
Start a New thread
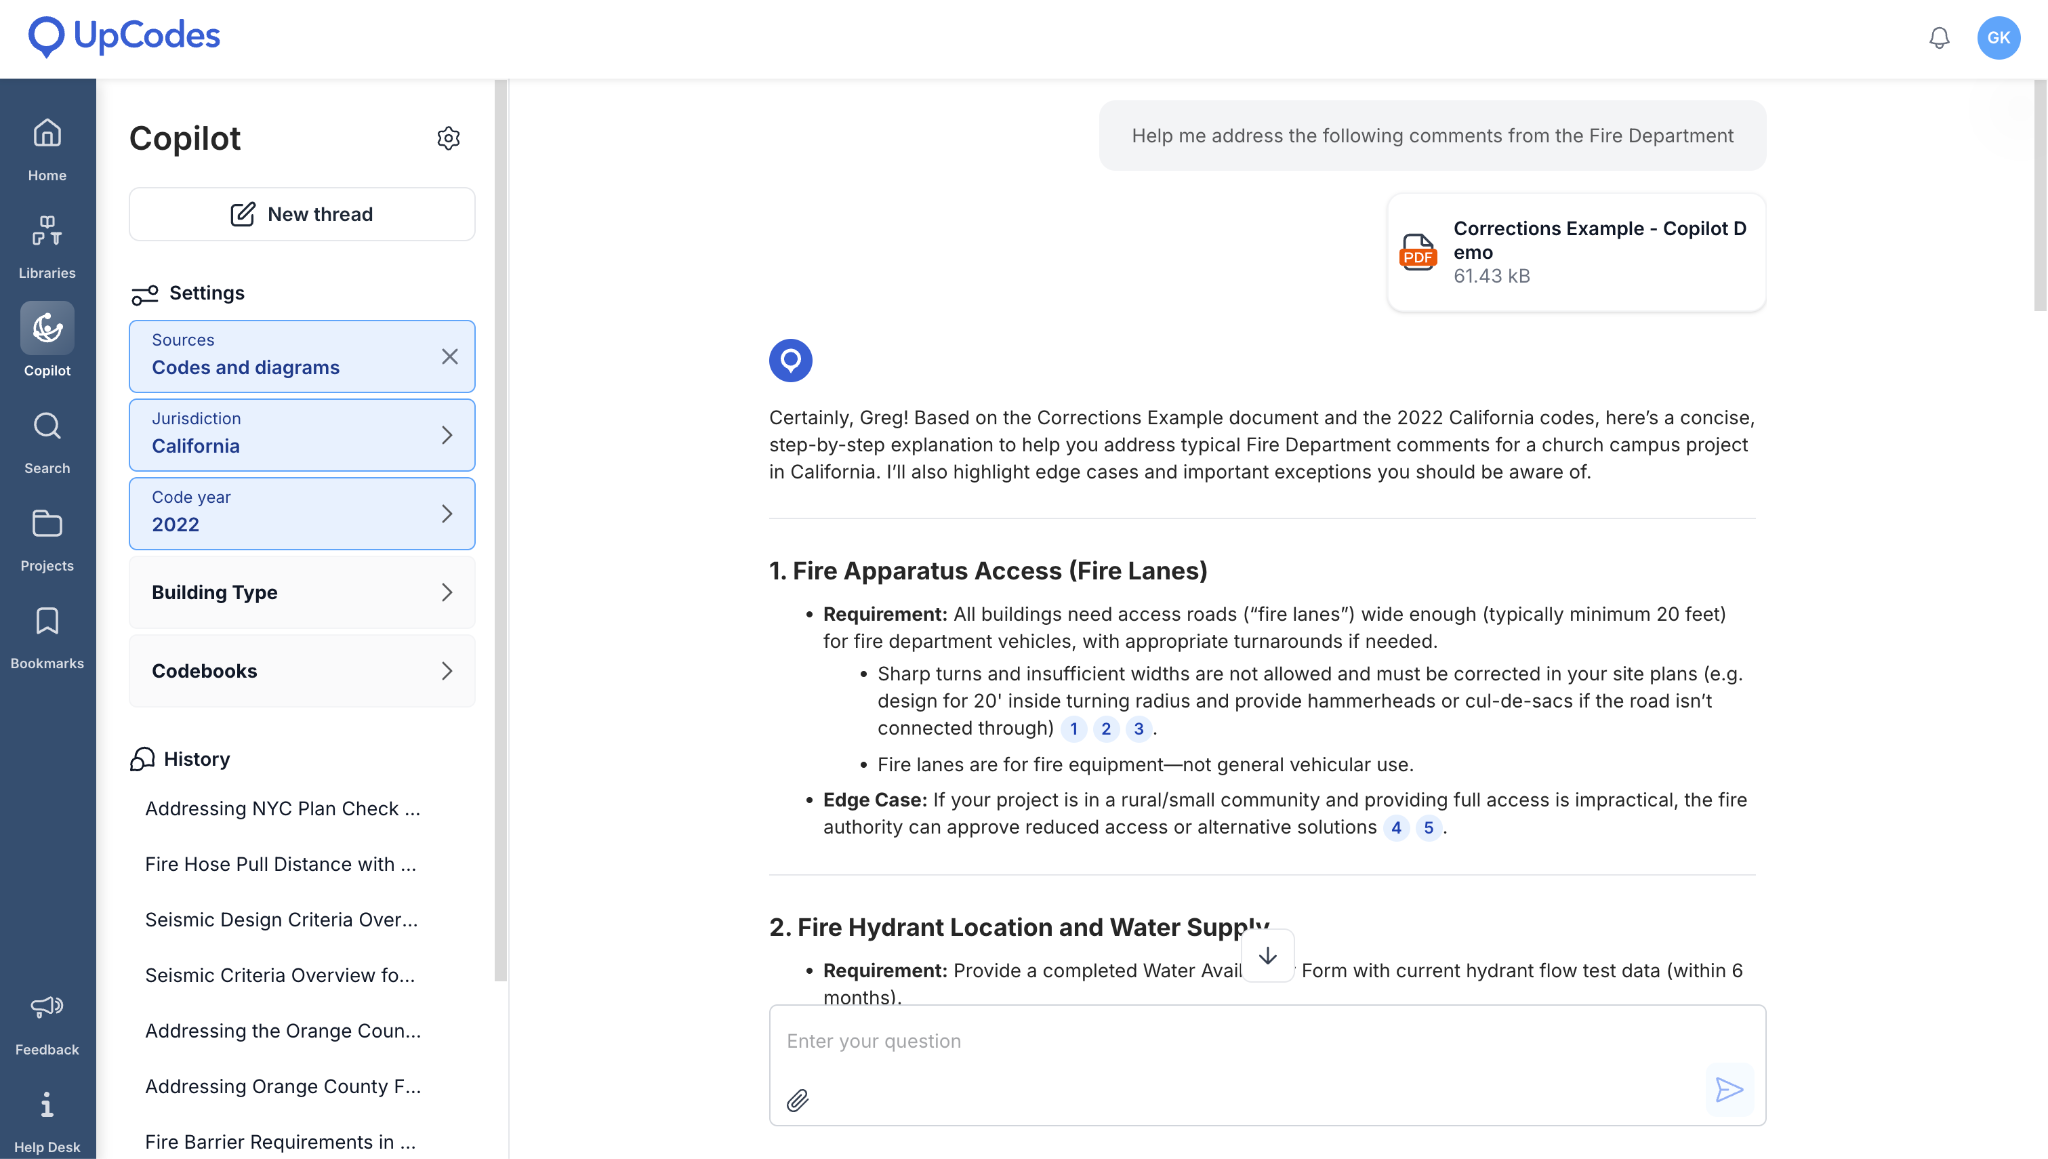pyautogui.click(x=302, y=214)
